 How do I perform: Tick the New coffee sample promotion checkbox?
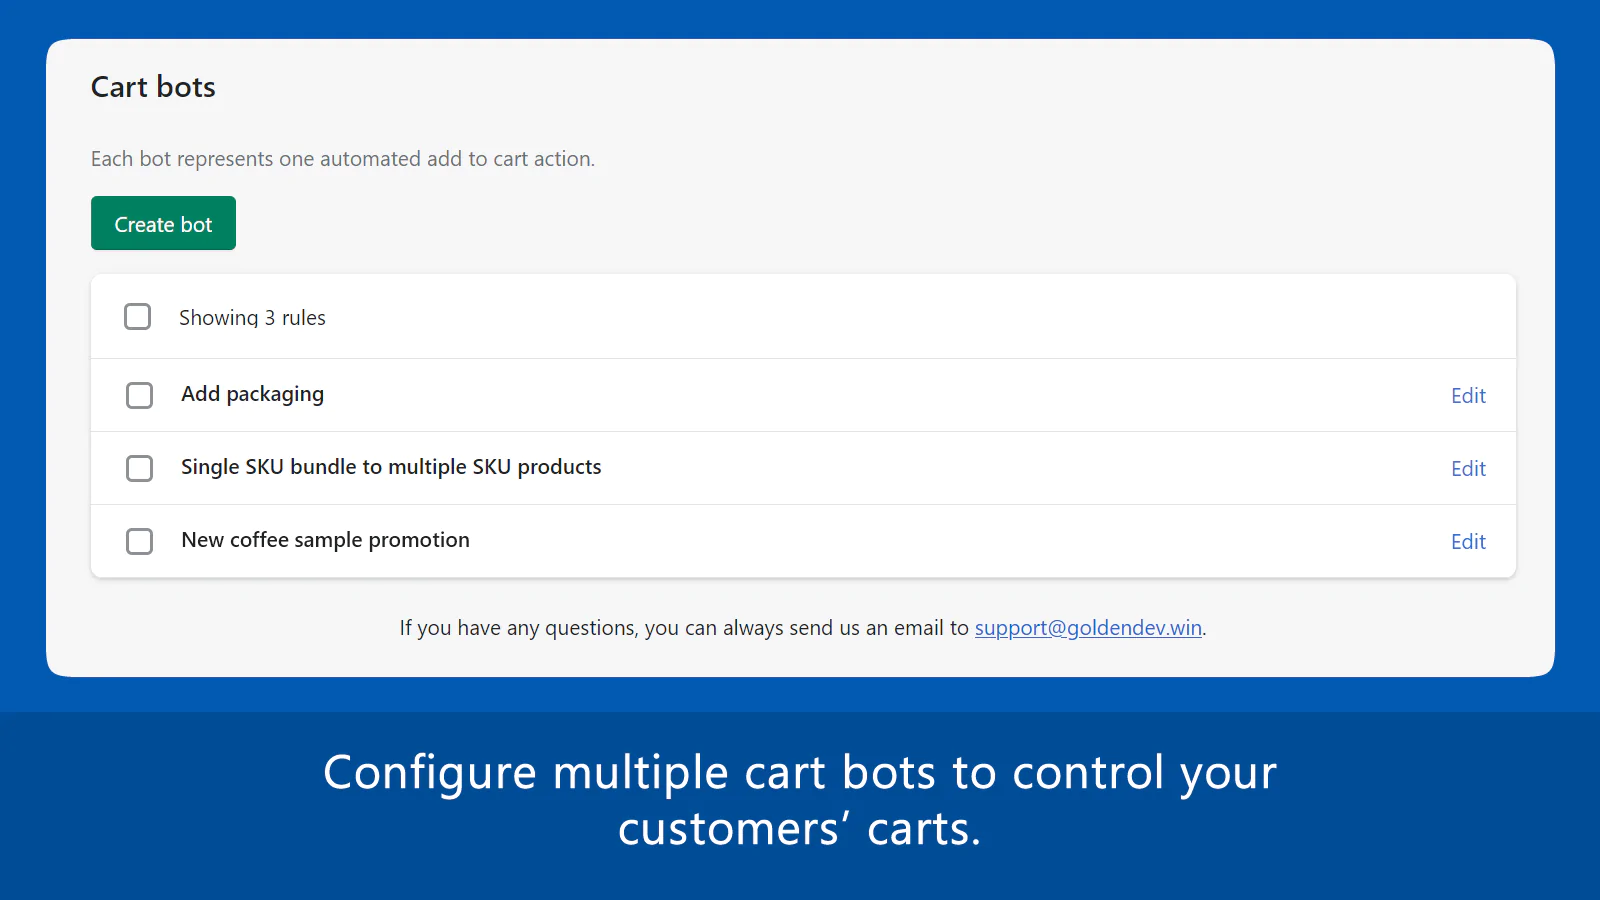pos(139,541)
